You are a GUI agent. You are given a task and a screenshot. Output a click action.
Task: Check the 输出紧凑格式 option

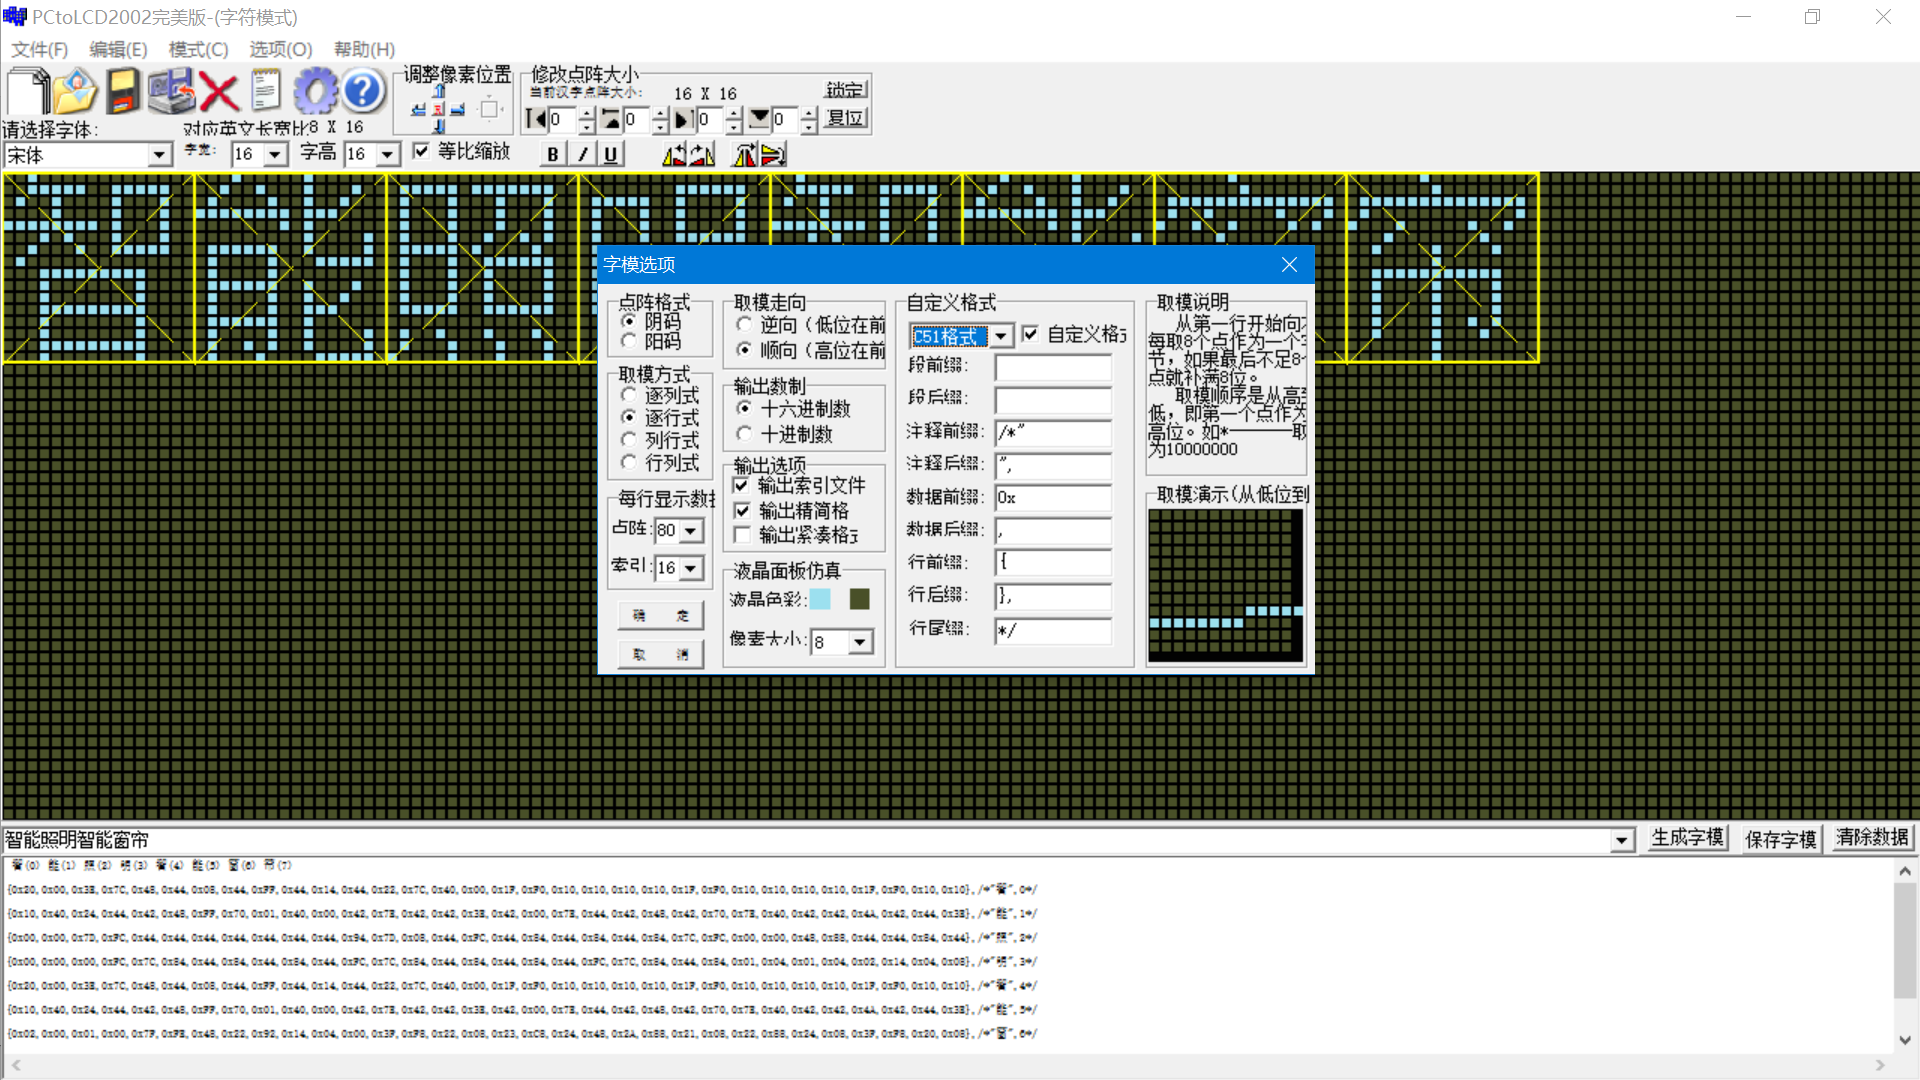(x=741, y=535)
